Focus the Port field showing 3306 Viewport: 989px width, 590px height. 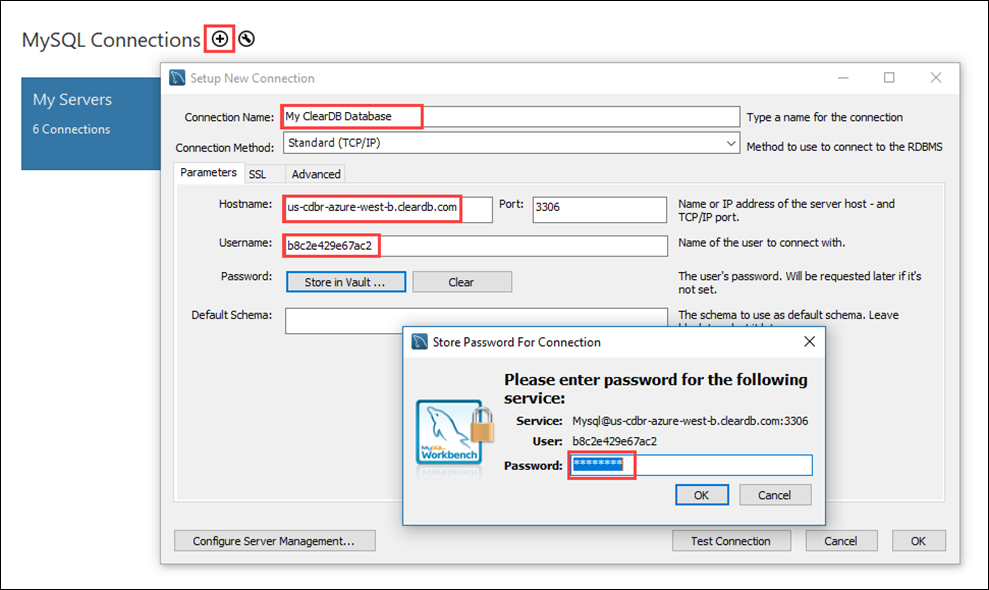[599, 209]
